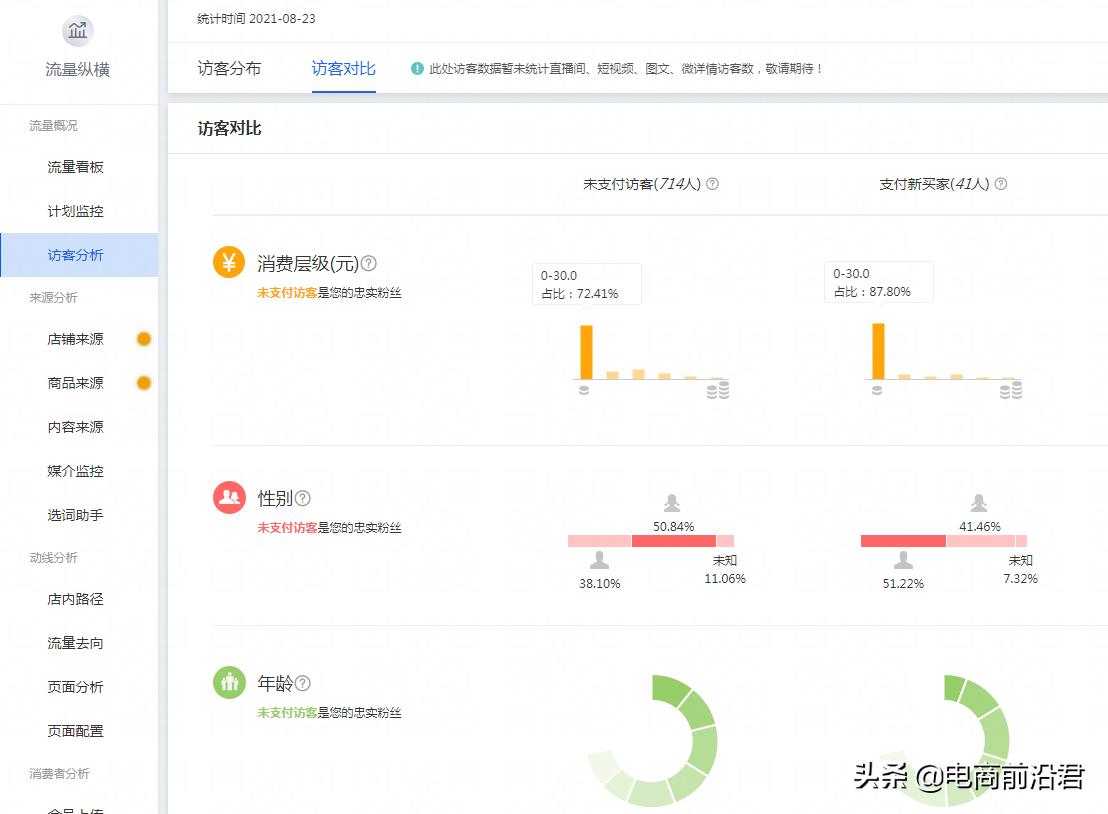Viewport: 1108px width, 814px height.
Task: Click 未知 11.06% label
Action: [x=725, y=570]
